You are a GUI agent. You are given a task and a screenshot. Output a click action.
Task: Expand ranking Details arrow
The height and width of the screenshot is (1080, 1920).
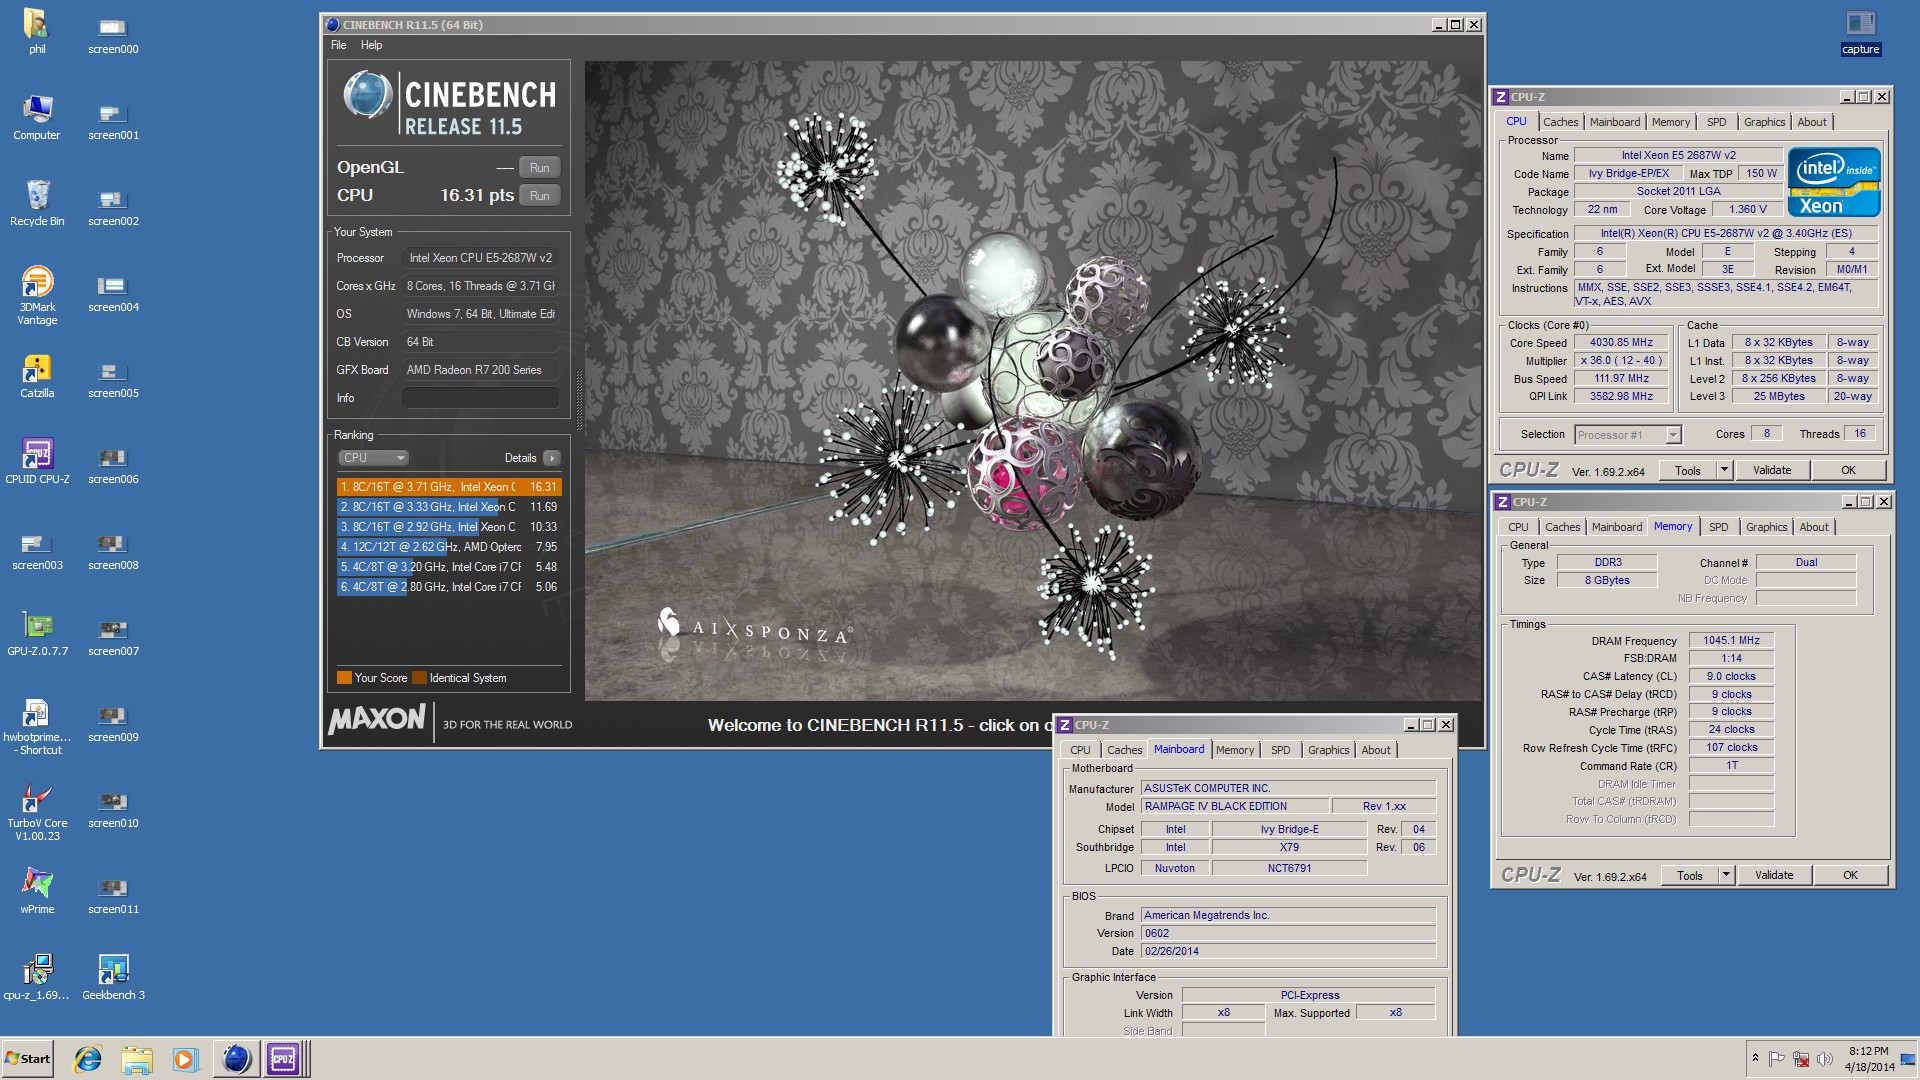[x=552, y=458]
